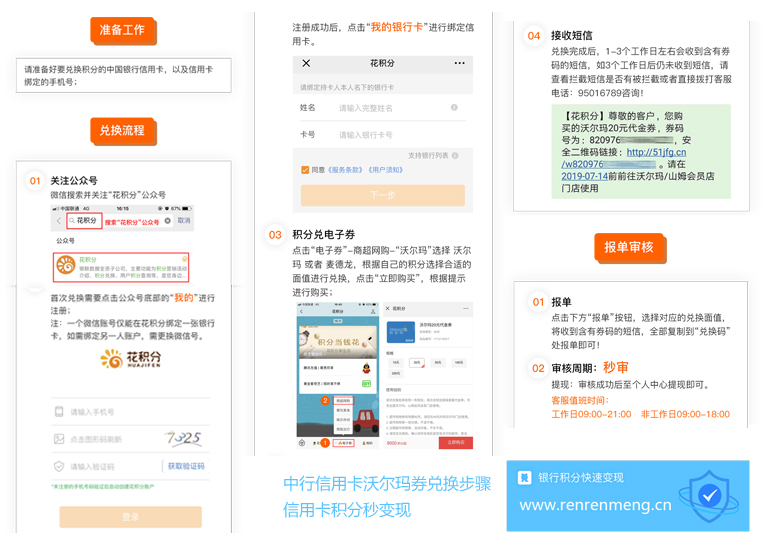Refresh the 7325 captcha image

pos(184,438)
